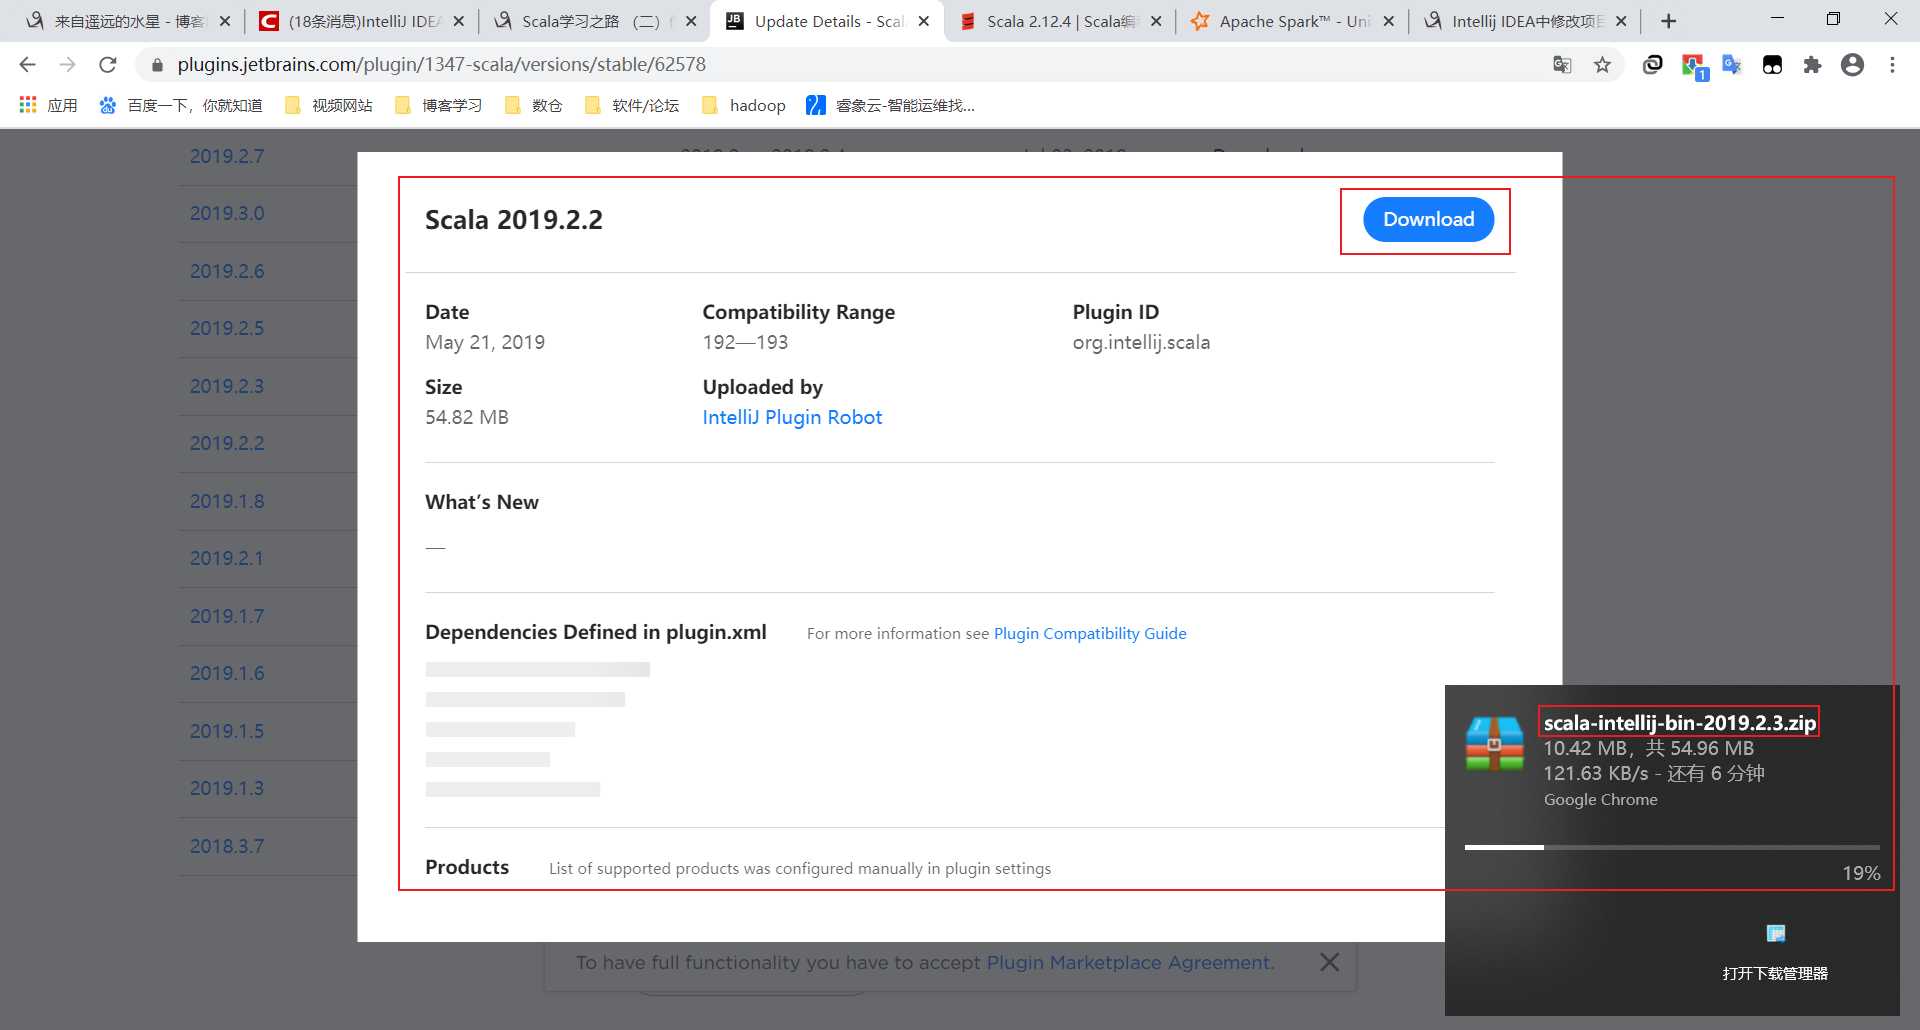This screenshot has height=1030, width=1920.
Task: Select version 2019.2.5 in the list
Action: [x=227, y=328]
